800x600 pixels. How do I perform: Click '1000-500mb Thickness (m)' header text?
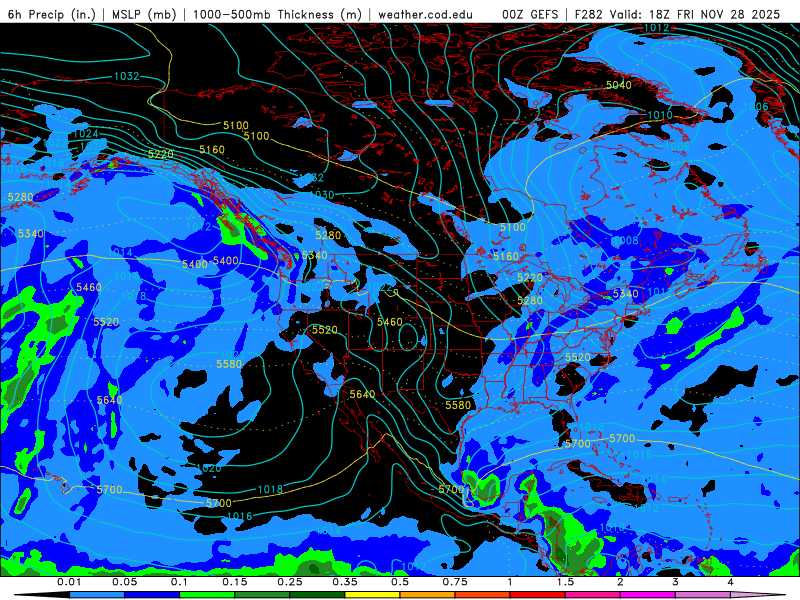tap(277, 14)
